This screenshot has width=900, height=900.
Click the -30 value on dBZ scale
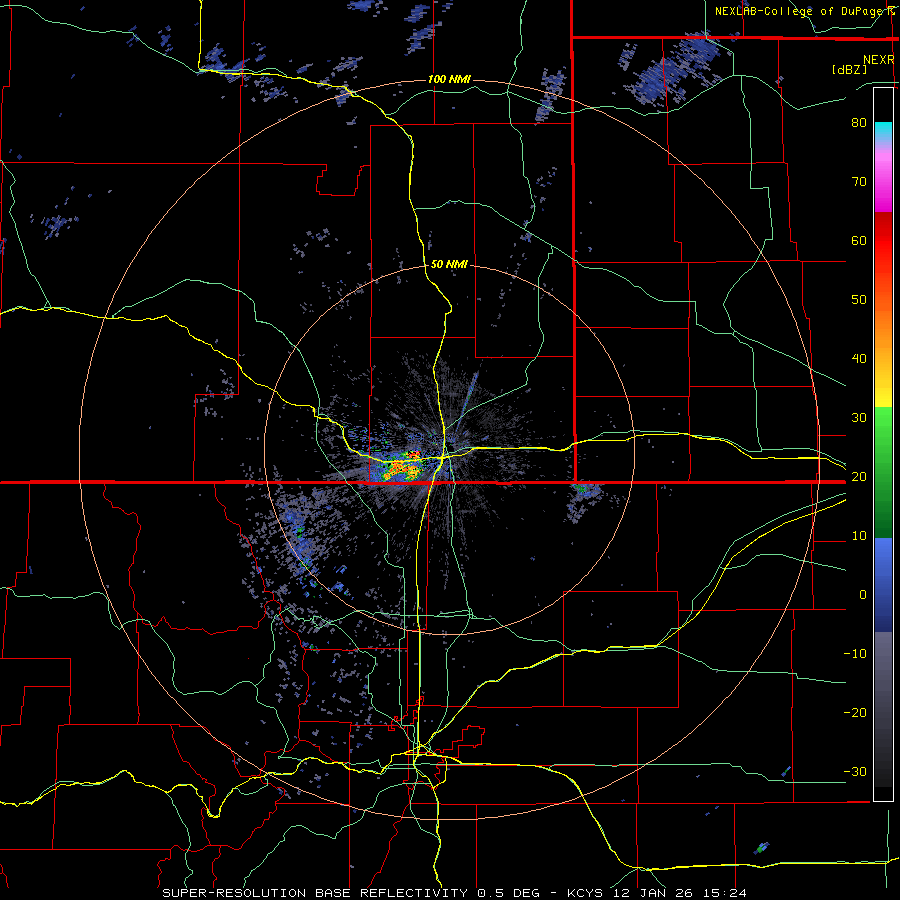(855, 771)
